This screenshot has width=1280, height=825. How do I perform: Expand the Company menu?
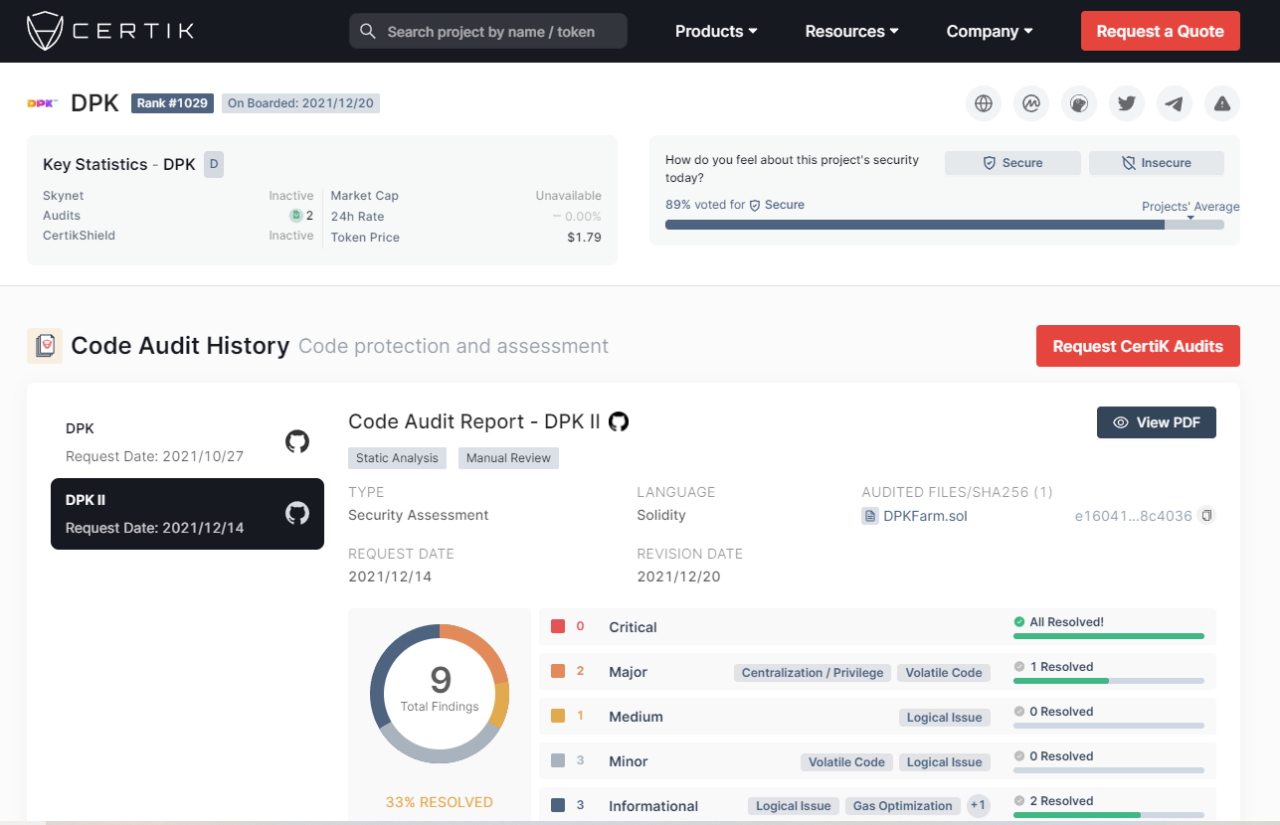[990, 31]
